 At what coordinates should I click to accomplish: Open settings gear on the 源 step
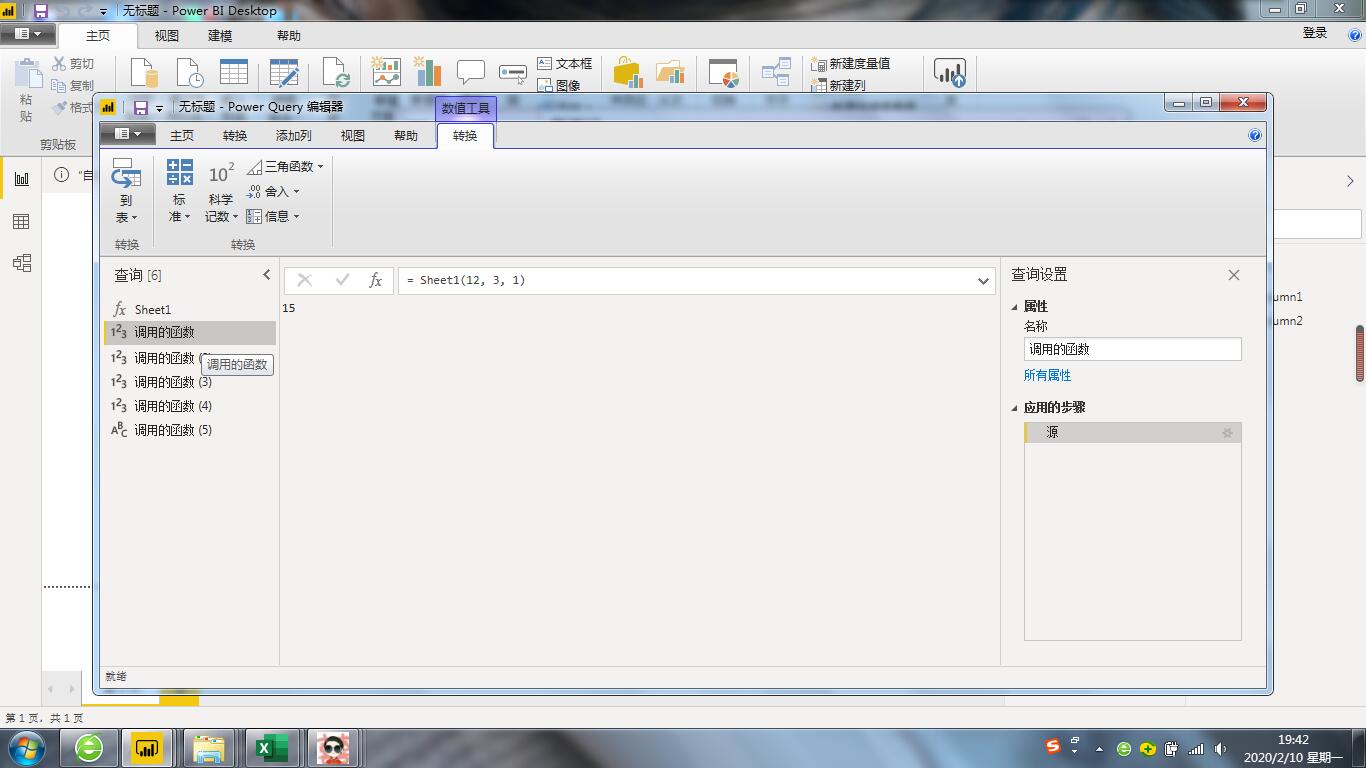(x=1228, y=433)
